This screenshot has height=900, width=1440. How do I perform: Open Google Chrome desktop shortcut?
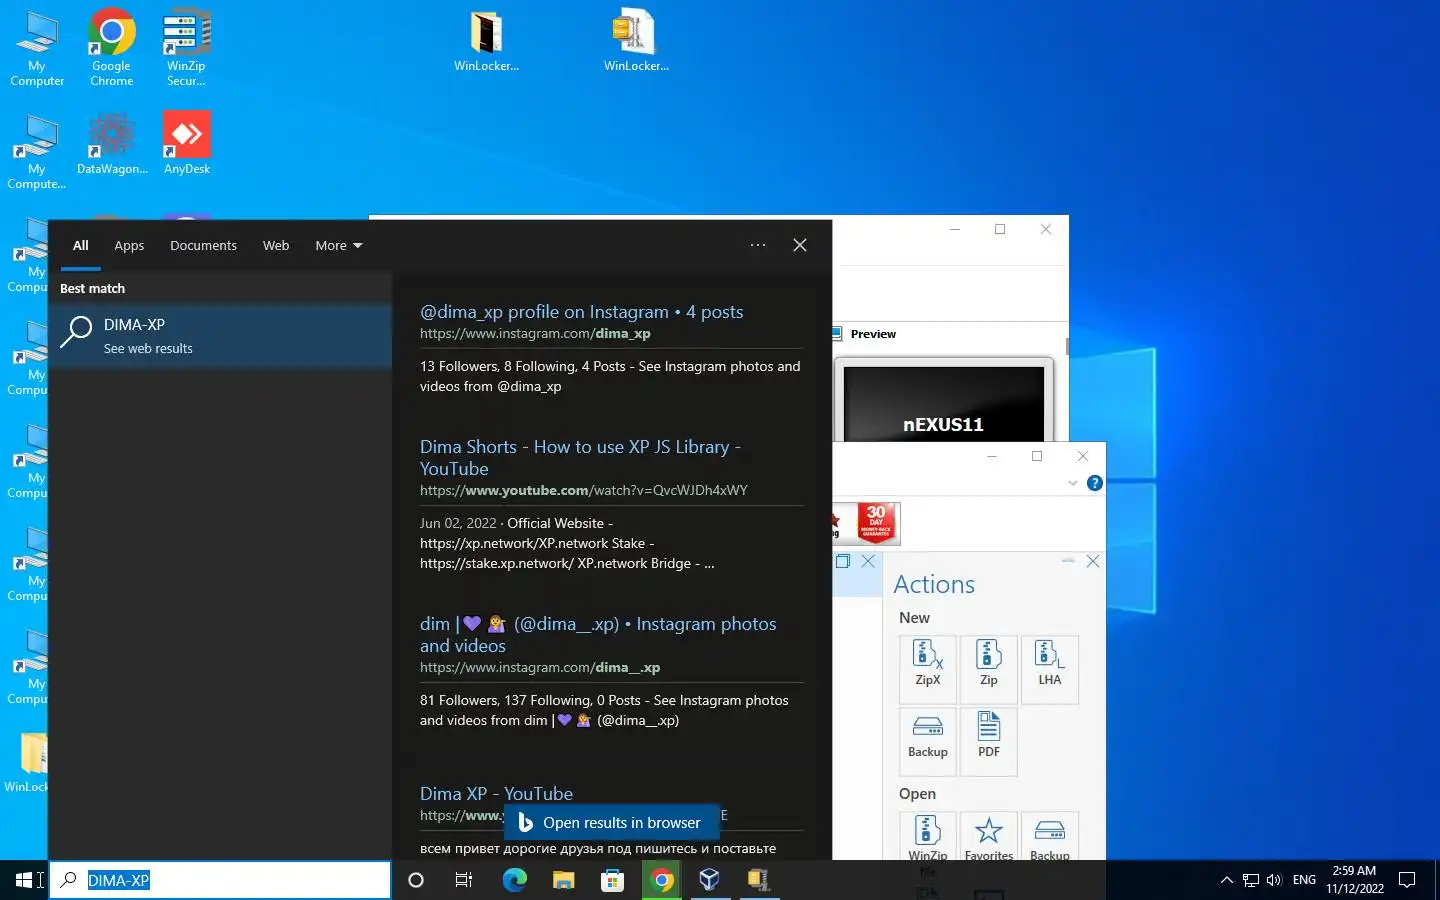[x=112, y=47]
